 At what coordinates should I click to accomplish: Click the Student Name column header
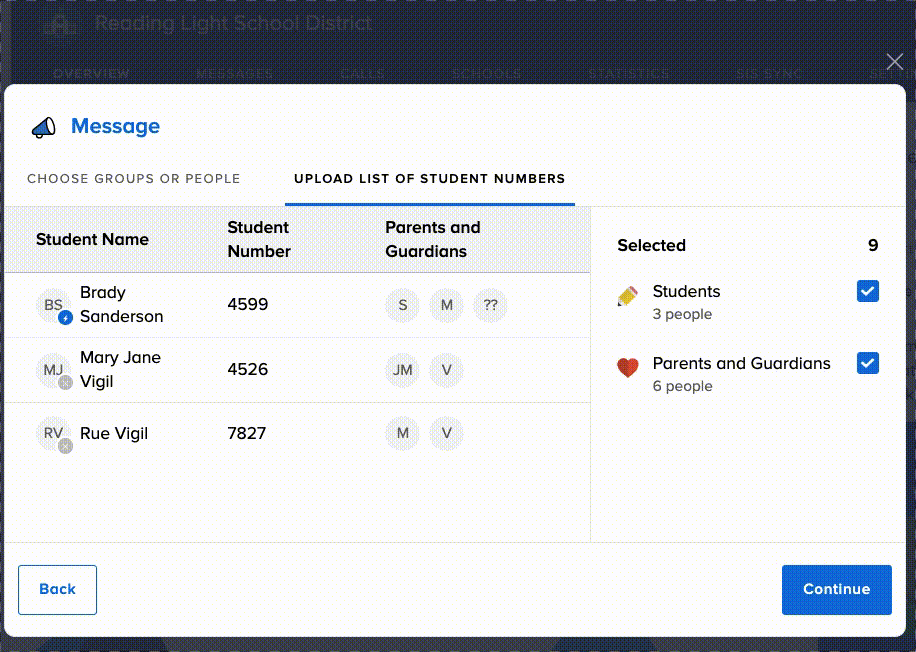[x=92, y=239]
